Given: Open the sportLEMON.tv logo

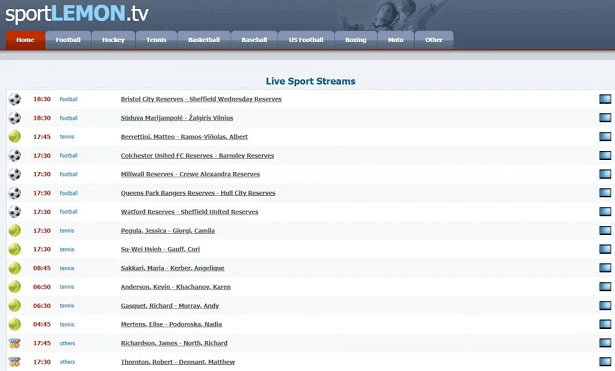Looking at the screenshot, I should coord(77,13).
